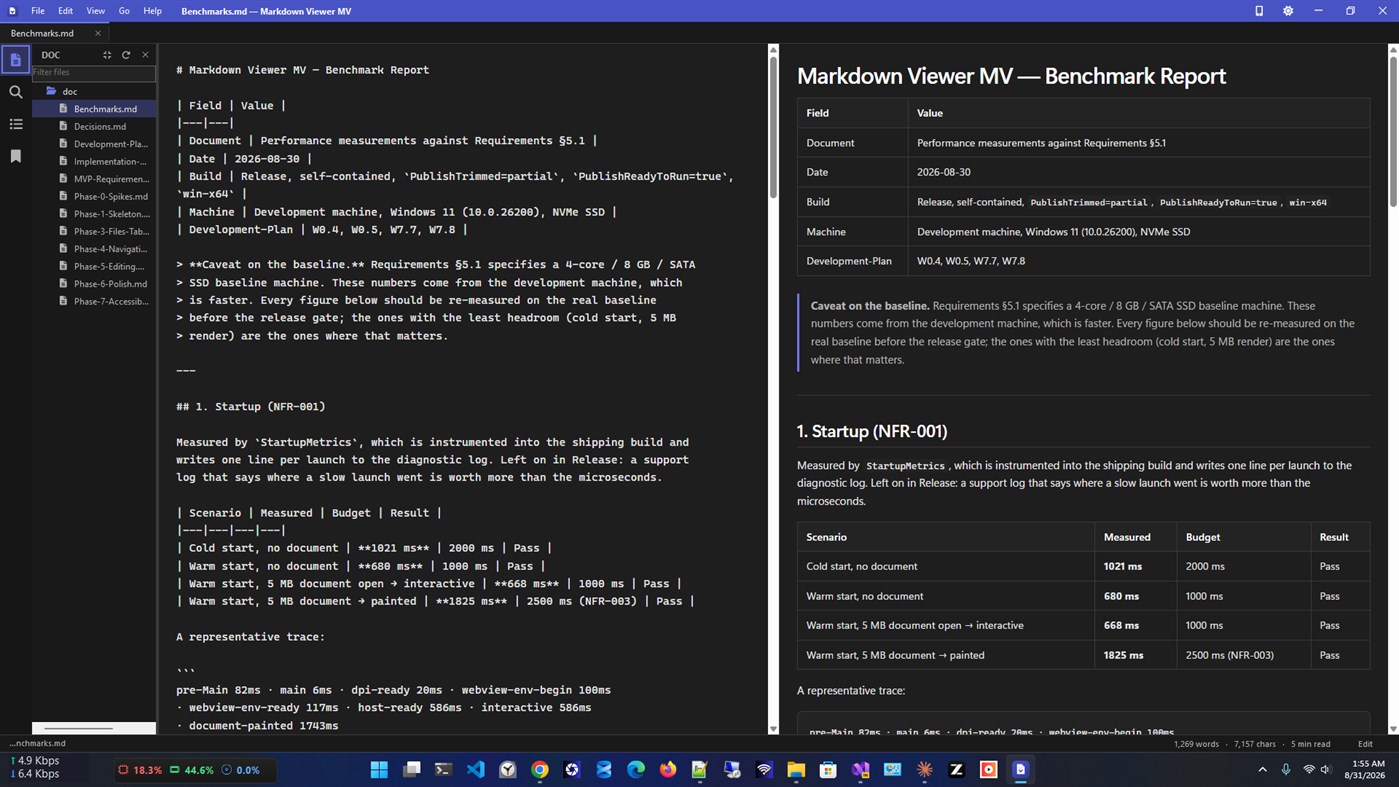Open Phase-7-Accessib... file in the tree
The image size is (1399, 787).
(95, 301)
